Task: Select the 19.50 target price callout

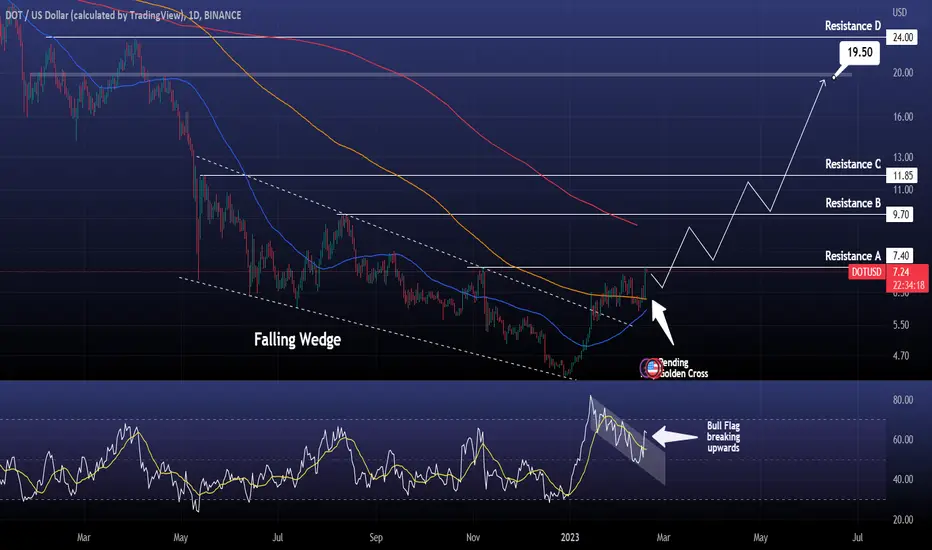Action: pyautogui.click(x=859, y=52)
